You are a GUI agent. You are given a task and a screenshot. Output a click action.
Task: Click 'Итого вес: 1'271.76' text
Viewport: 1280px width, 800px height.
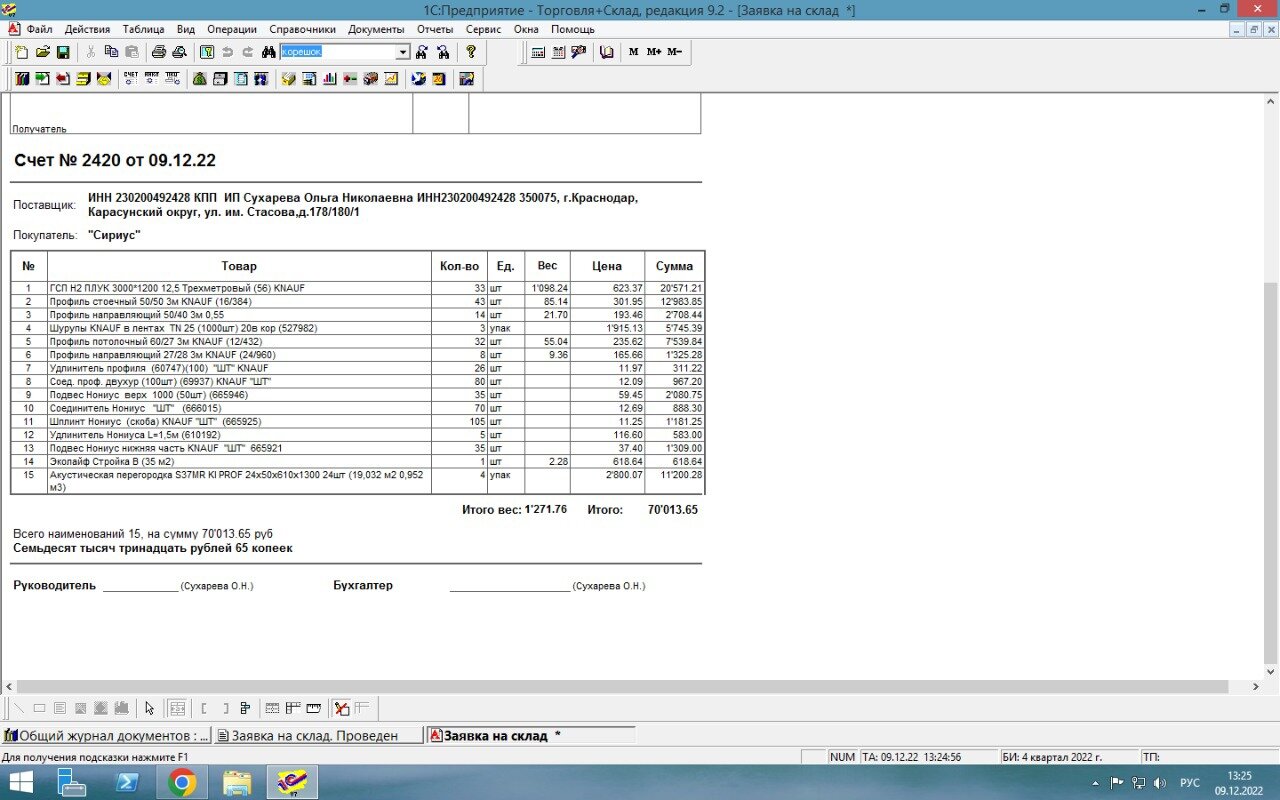[514, 510]
